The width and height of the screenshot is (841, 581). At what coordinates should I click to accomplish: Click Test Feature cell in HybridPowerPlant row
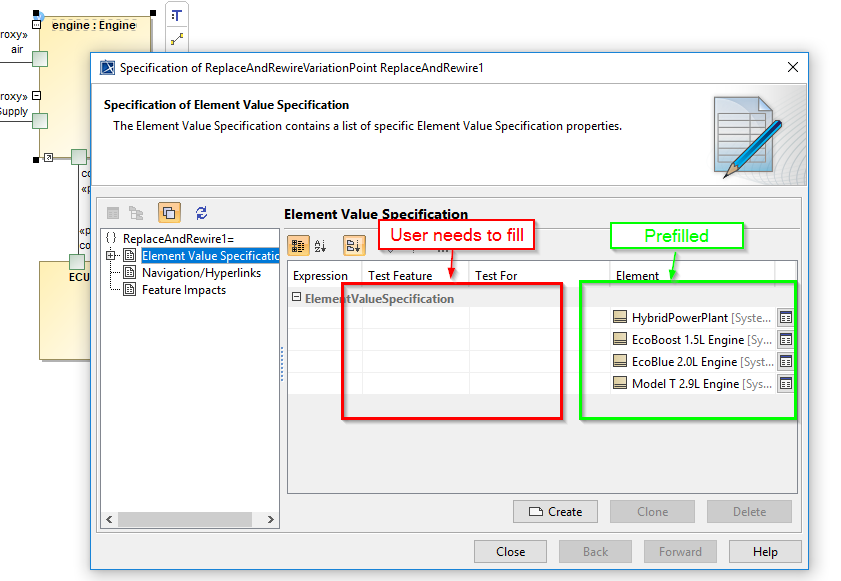pos(416,318)
